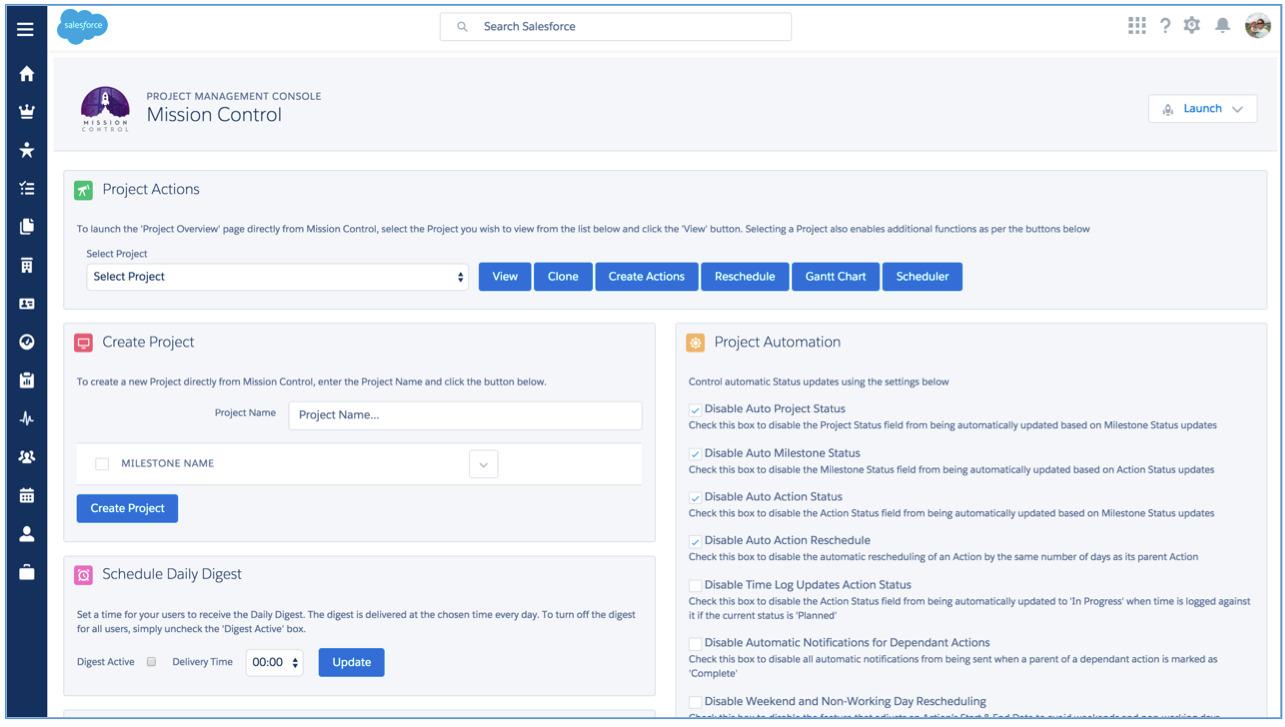Click the Schedule Daily Digest heading text

click(x=172, y=574)
